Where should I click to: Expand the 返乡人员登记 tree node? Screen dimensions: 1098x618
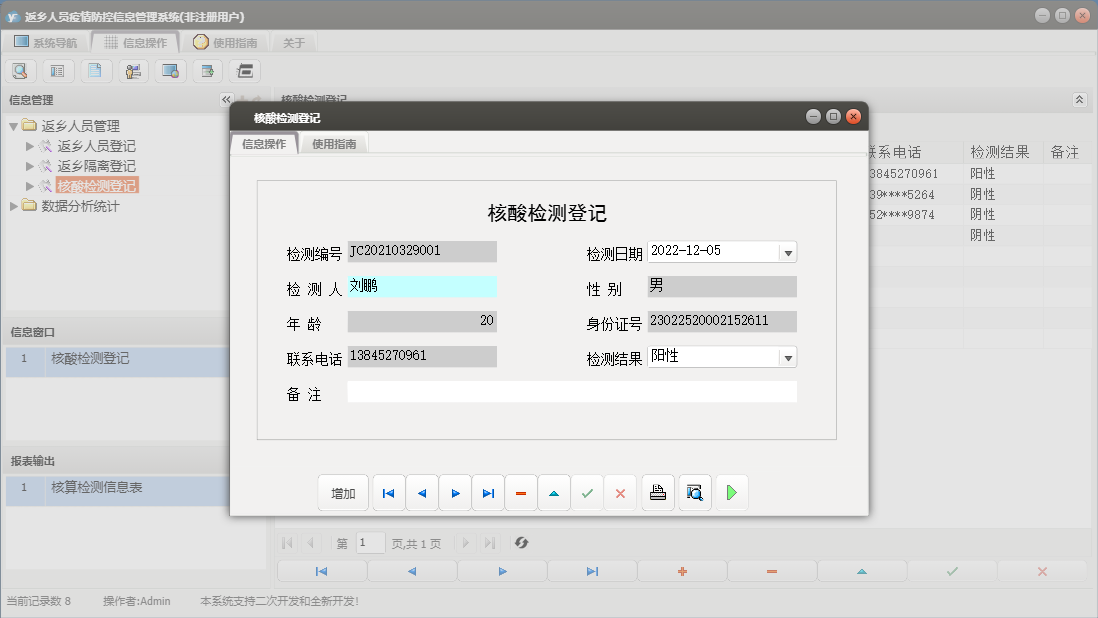point(30,146)
